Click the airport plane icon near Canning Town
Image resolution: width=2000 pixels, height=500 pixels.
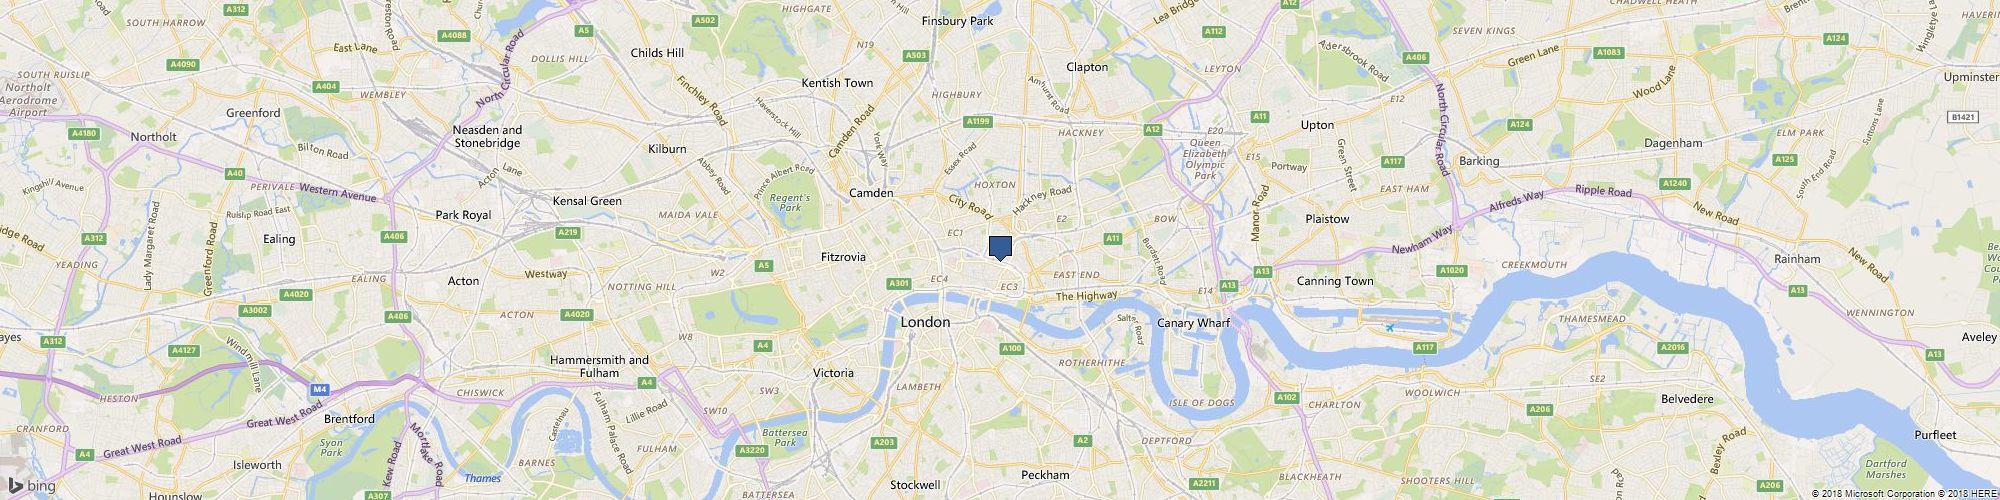pos(1390,328)
